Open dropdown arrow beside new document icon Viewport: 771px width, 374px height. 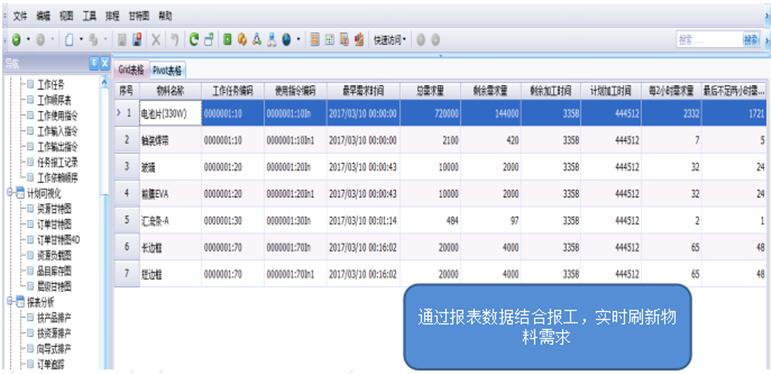point(81,40)
